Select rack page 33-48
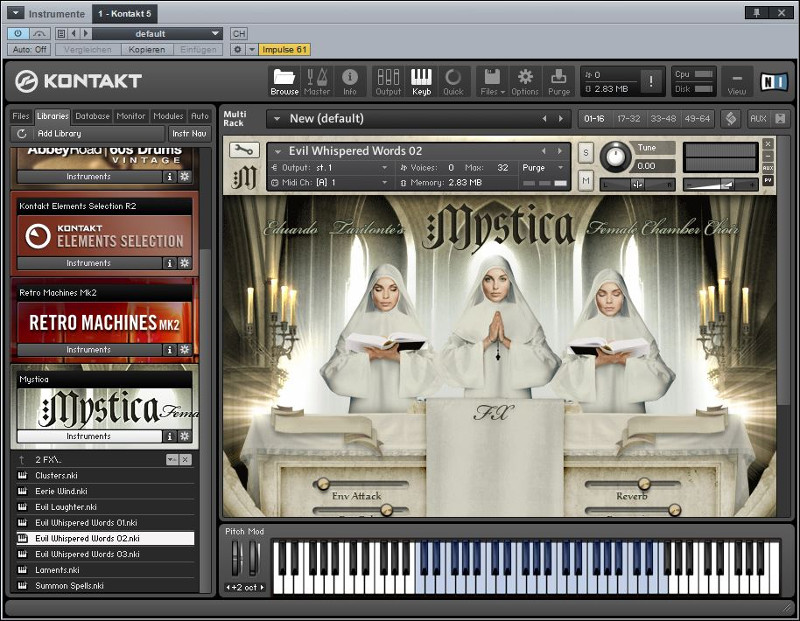 pyautogui.click(x=663, y=119)
